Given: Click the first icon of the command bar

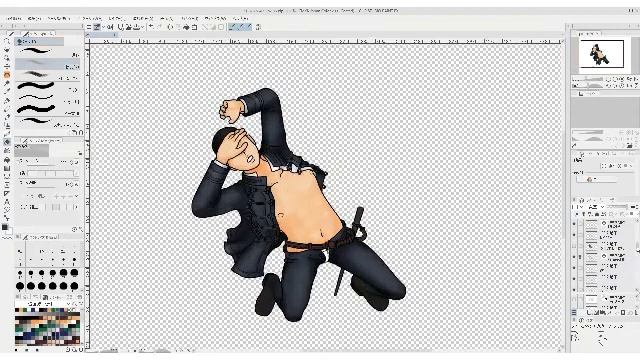Looking at the screenshot, I should coord(89,27).
